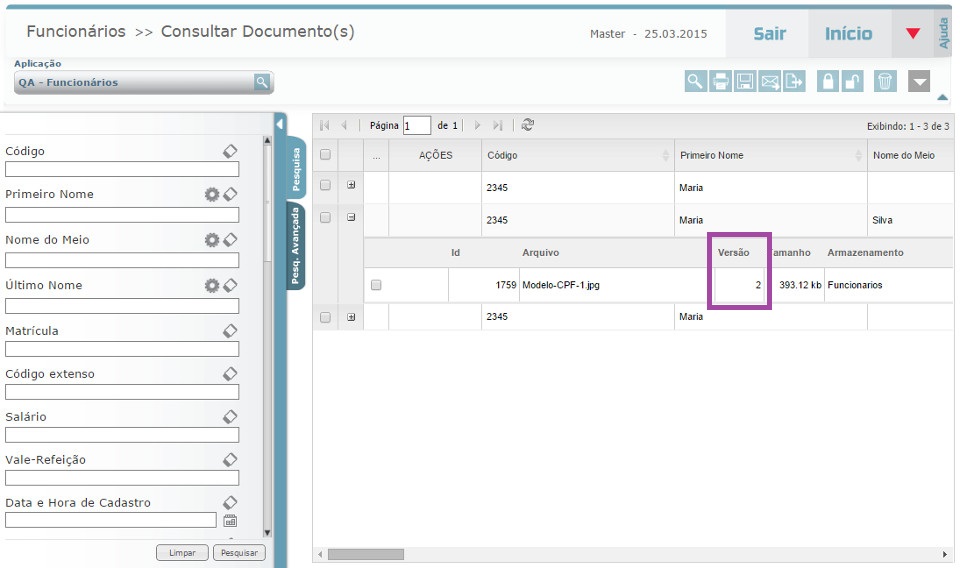Collapse the expanded second row with minus

coord(351,218)
